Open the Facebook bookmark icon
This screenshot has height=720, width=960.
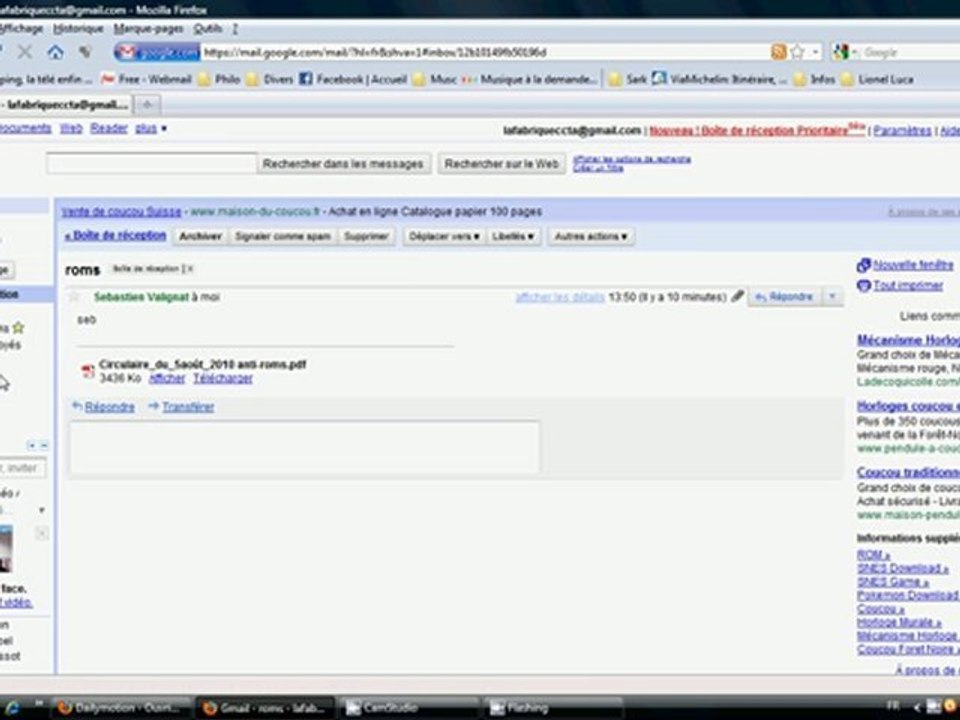pyautogui.click(x=306, y=79)
